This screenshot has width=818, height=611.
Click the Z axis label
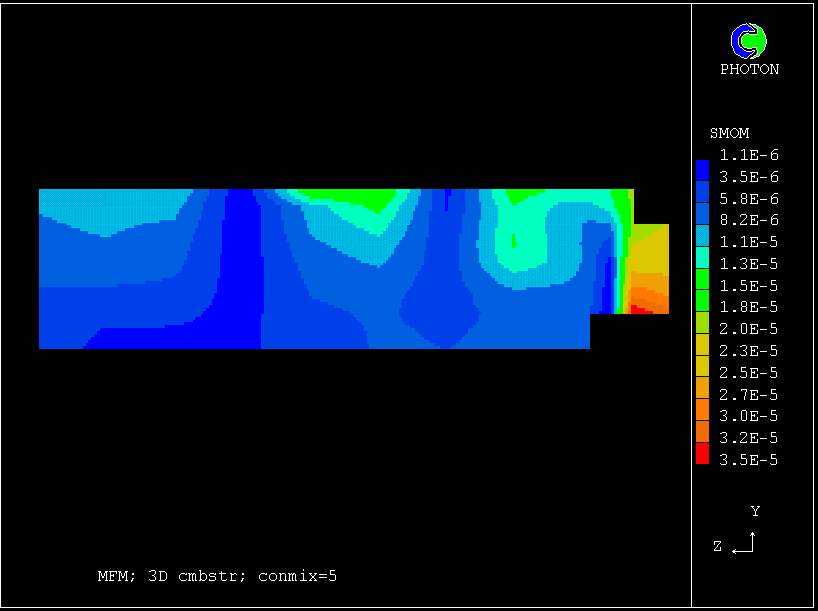coord(717,546)
